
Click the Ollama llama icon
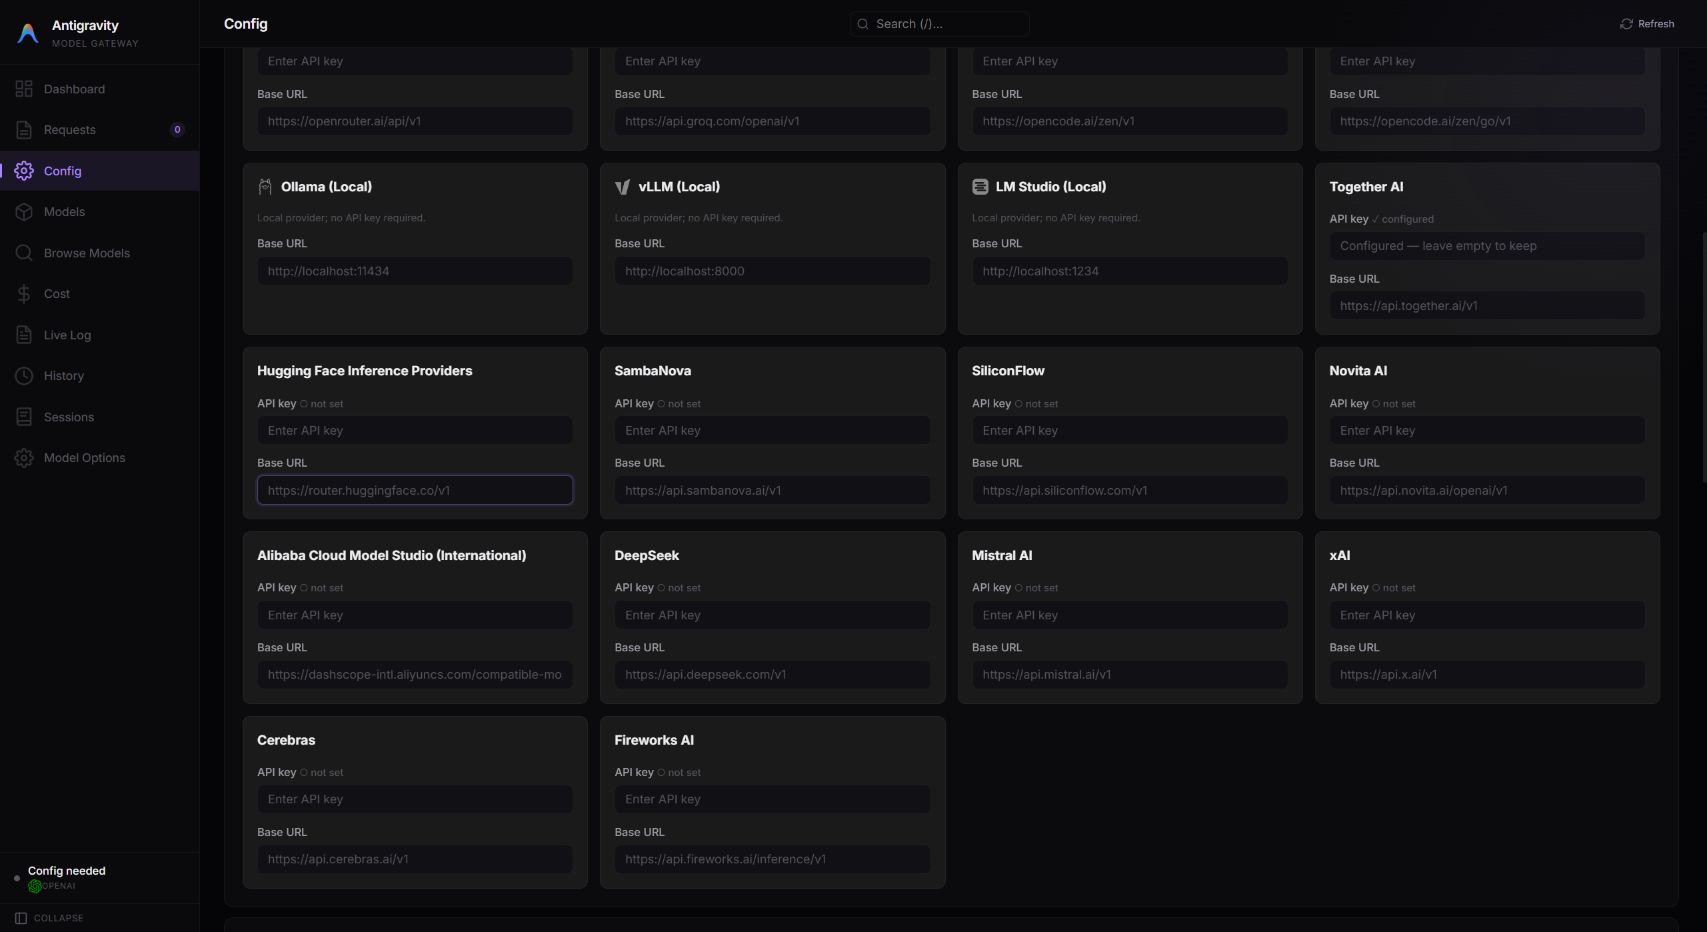(265, 187)
